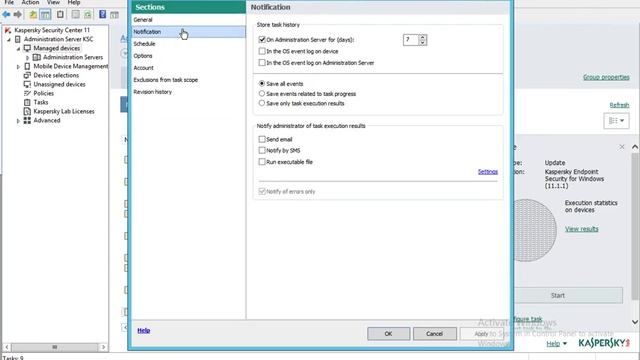Click the grayed properties sheet toolbar icon
This screenshot has height=360, width=640.
tap(76, 15)
